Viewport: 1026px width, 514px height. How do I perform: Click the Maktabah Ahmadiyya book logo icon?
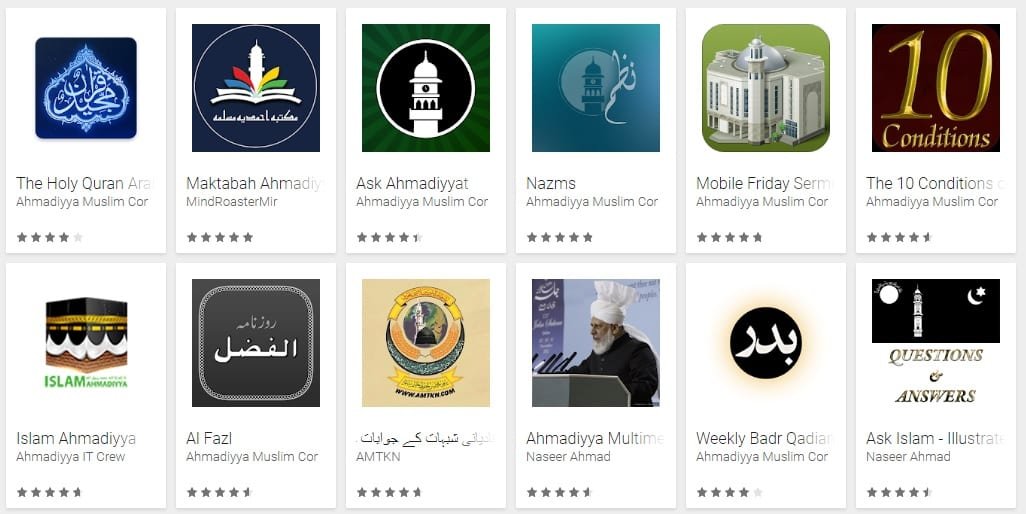coord(256,88)
